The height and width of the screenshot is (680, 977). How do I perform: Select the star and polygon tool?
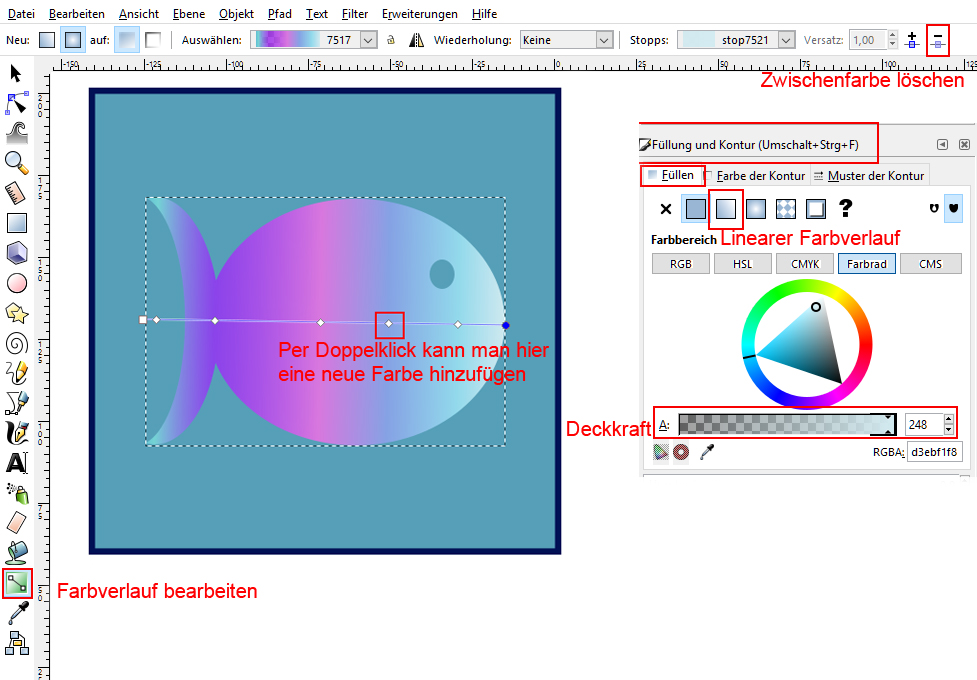coord(17,313)
